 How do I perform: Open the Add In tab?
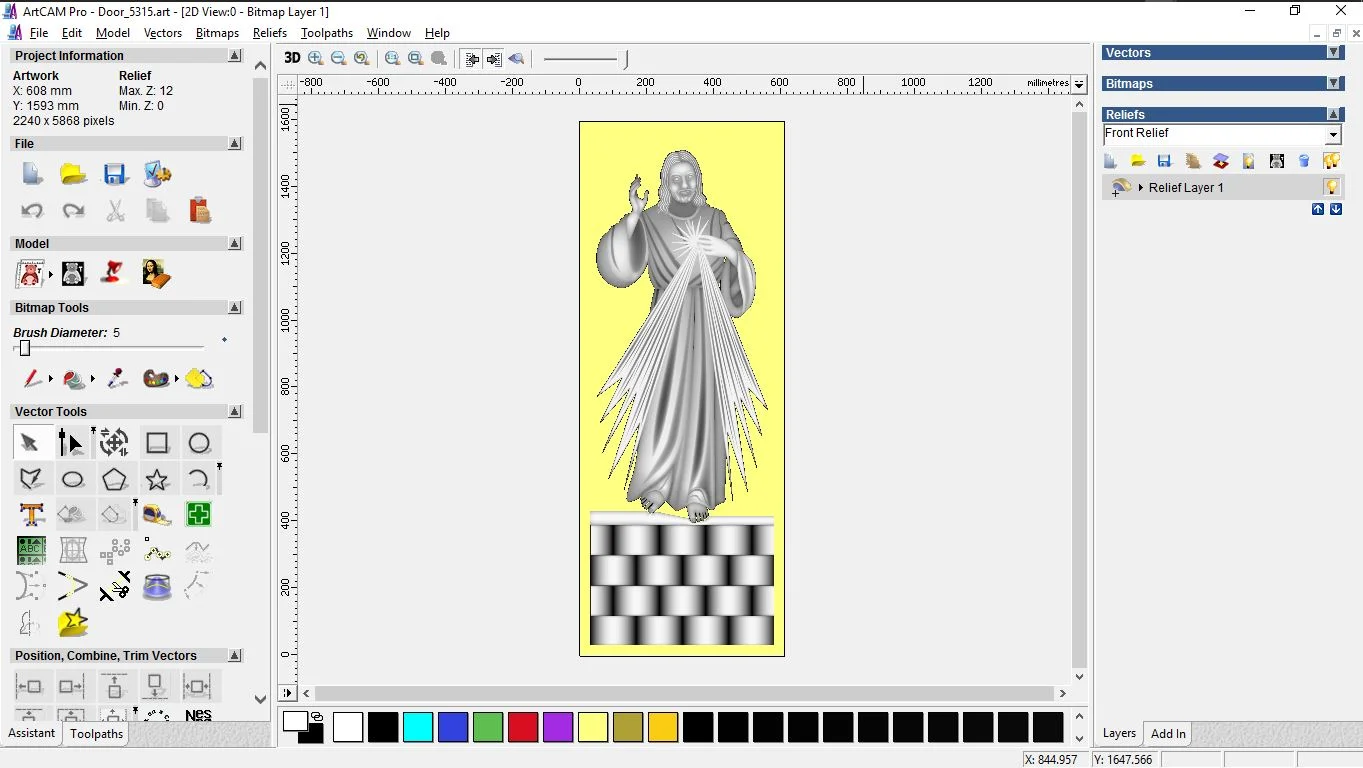point(1168,734)
